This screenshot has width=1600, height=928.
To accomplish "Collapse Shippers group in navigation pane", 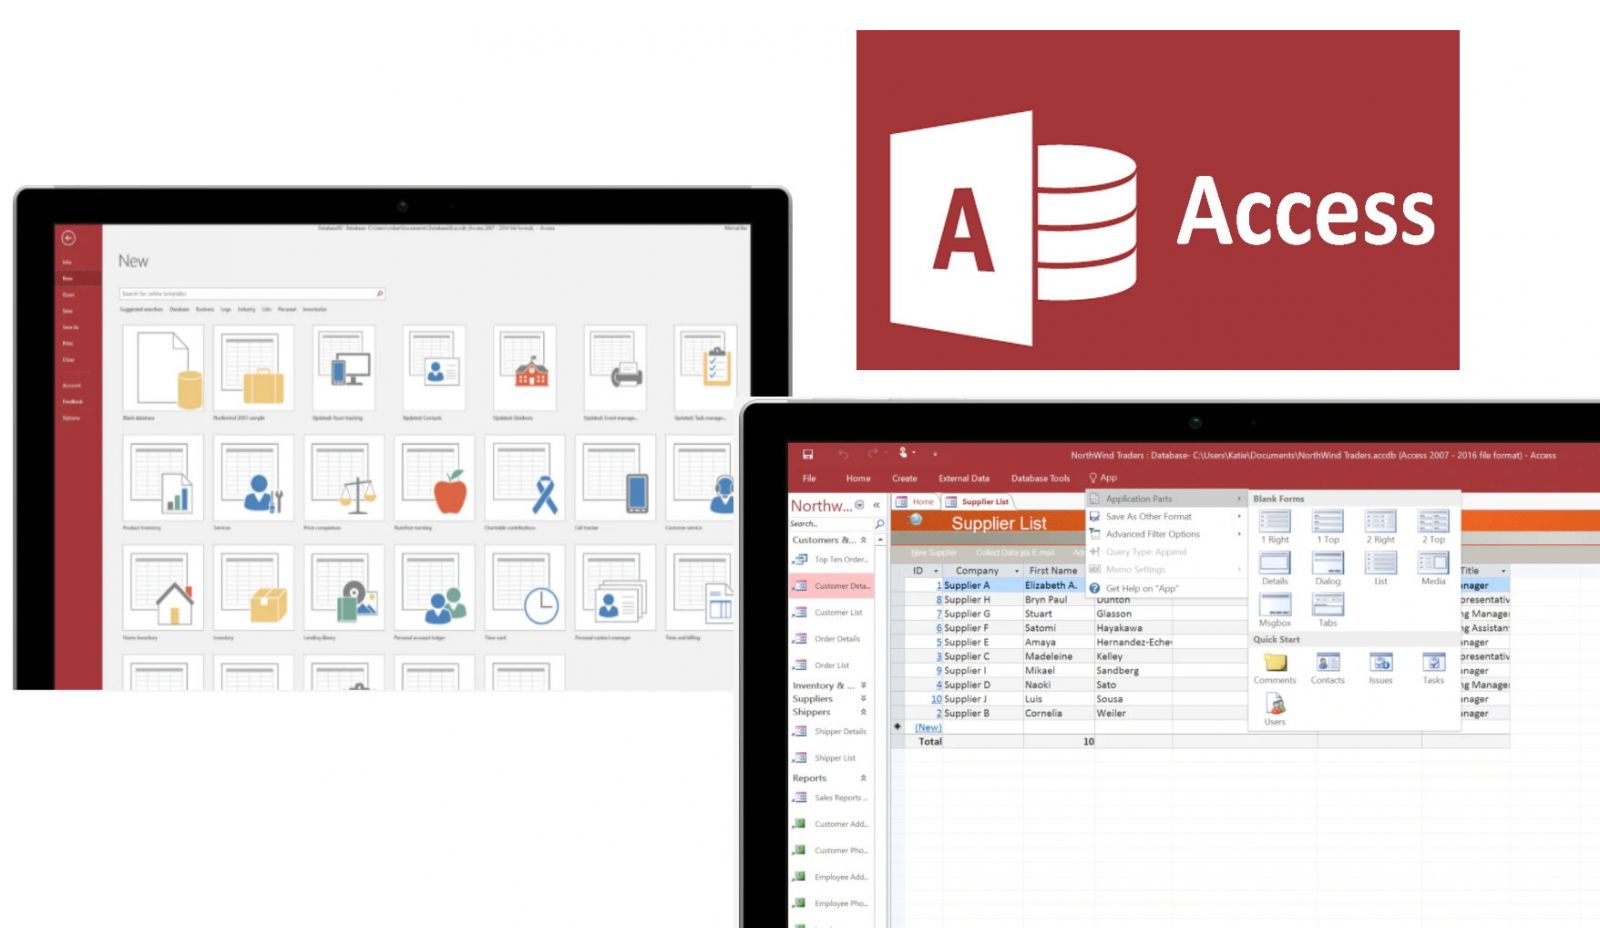I will coord(864,712).
